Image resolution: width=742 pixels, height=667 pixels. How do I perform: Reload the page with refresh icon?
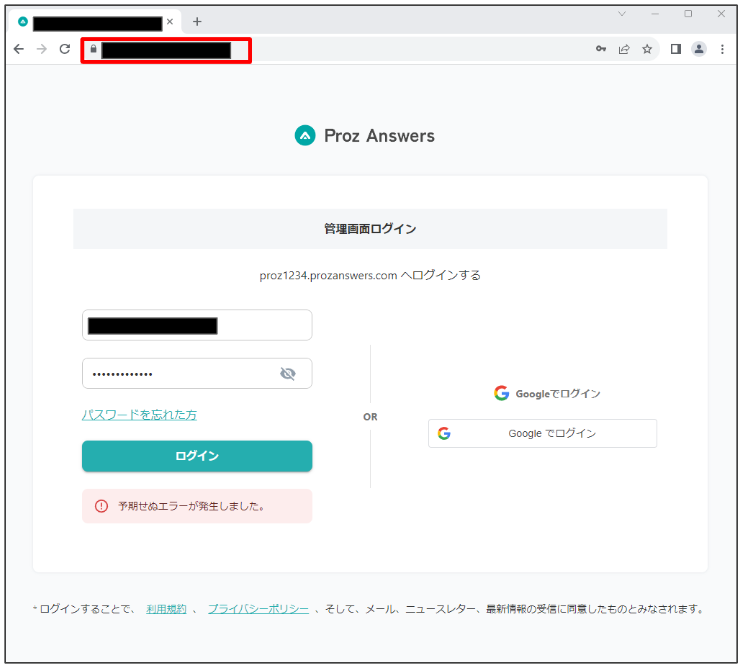pos(65,49)
